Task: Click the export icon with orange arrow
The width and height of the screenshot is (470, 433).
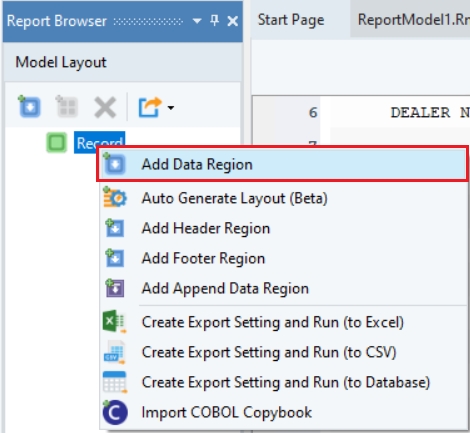Action: tap(150, 107)
